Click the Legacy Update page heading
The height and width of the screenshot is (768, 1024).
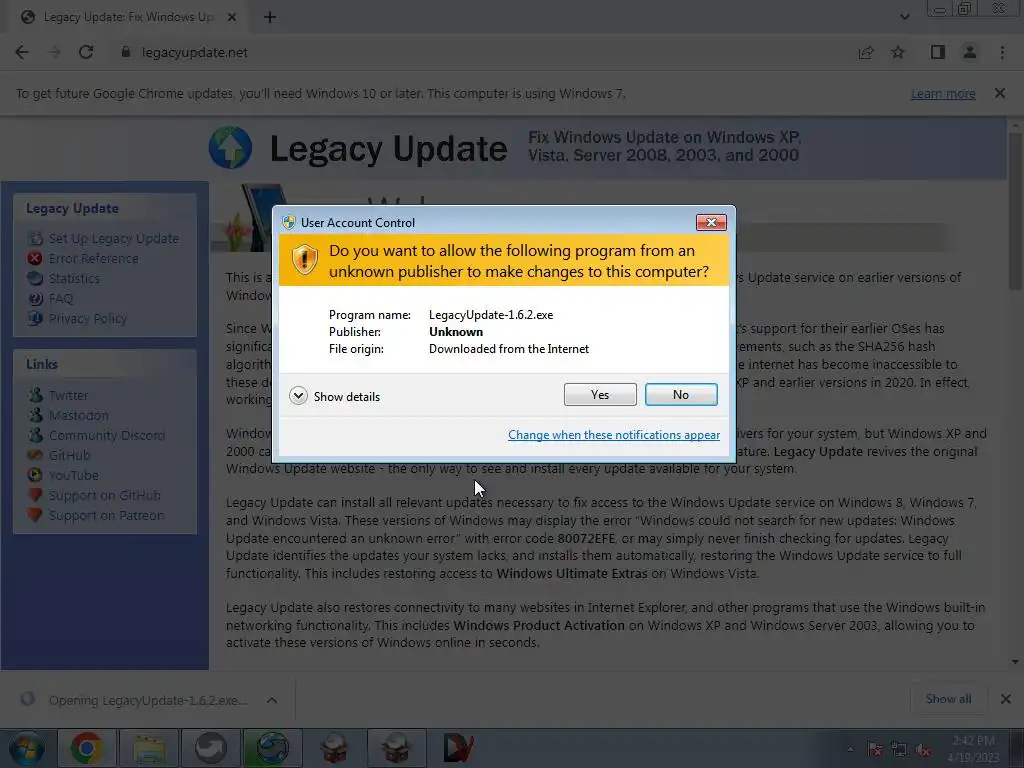click(x=388, y=149)
